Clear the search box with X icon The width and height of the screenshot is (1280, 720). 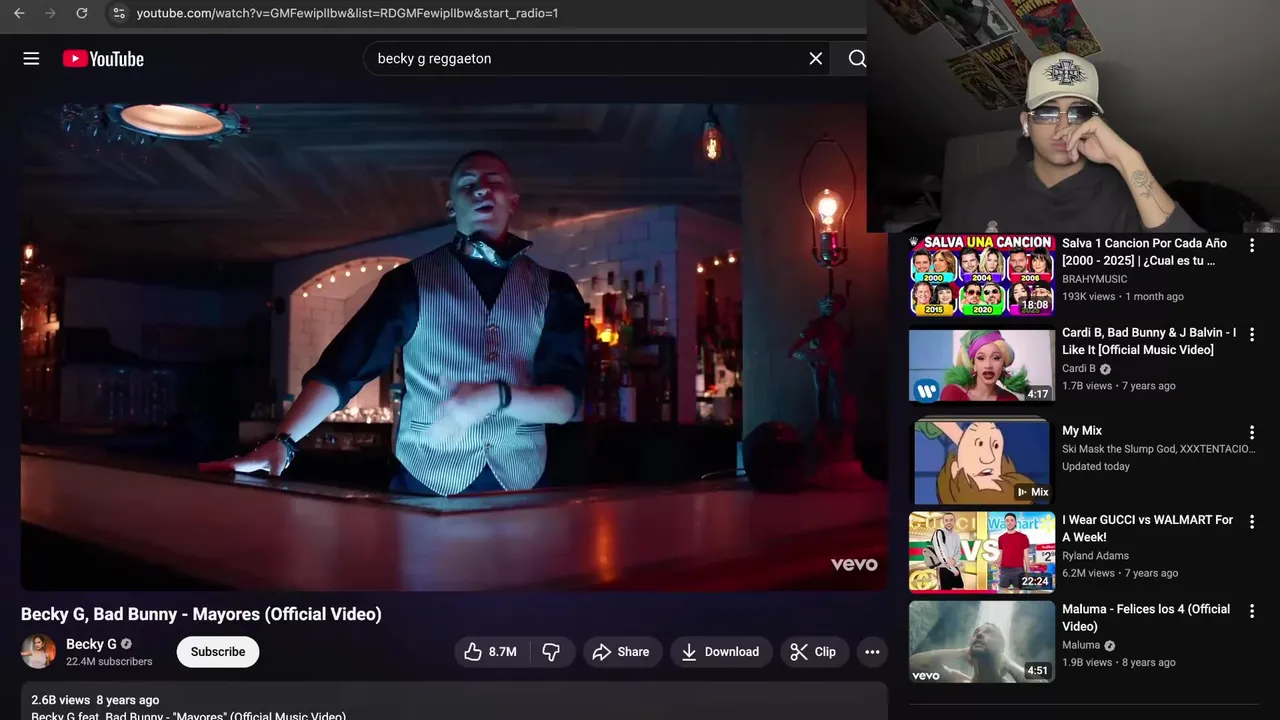[x=816, y=59]
